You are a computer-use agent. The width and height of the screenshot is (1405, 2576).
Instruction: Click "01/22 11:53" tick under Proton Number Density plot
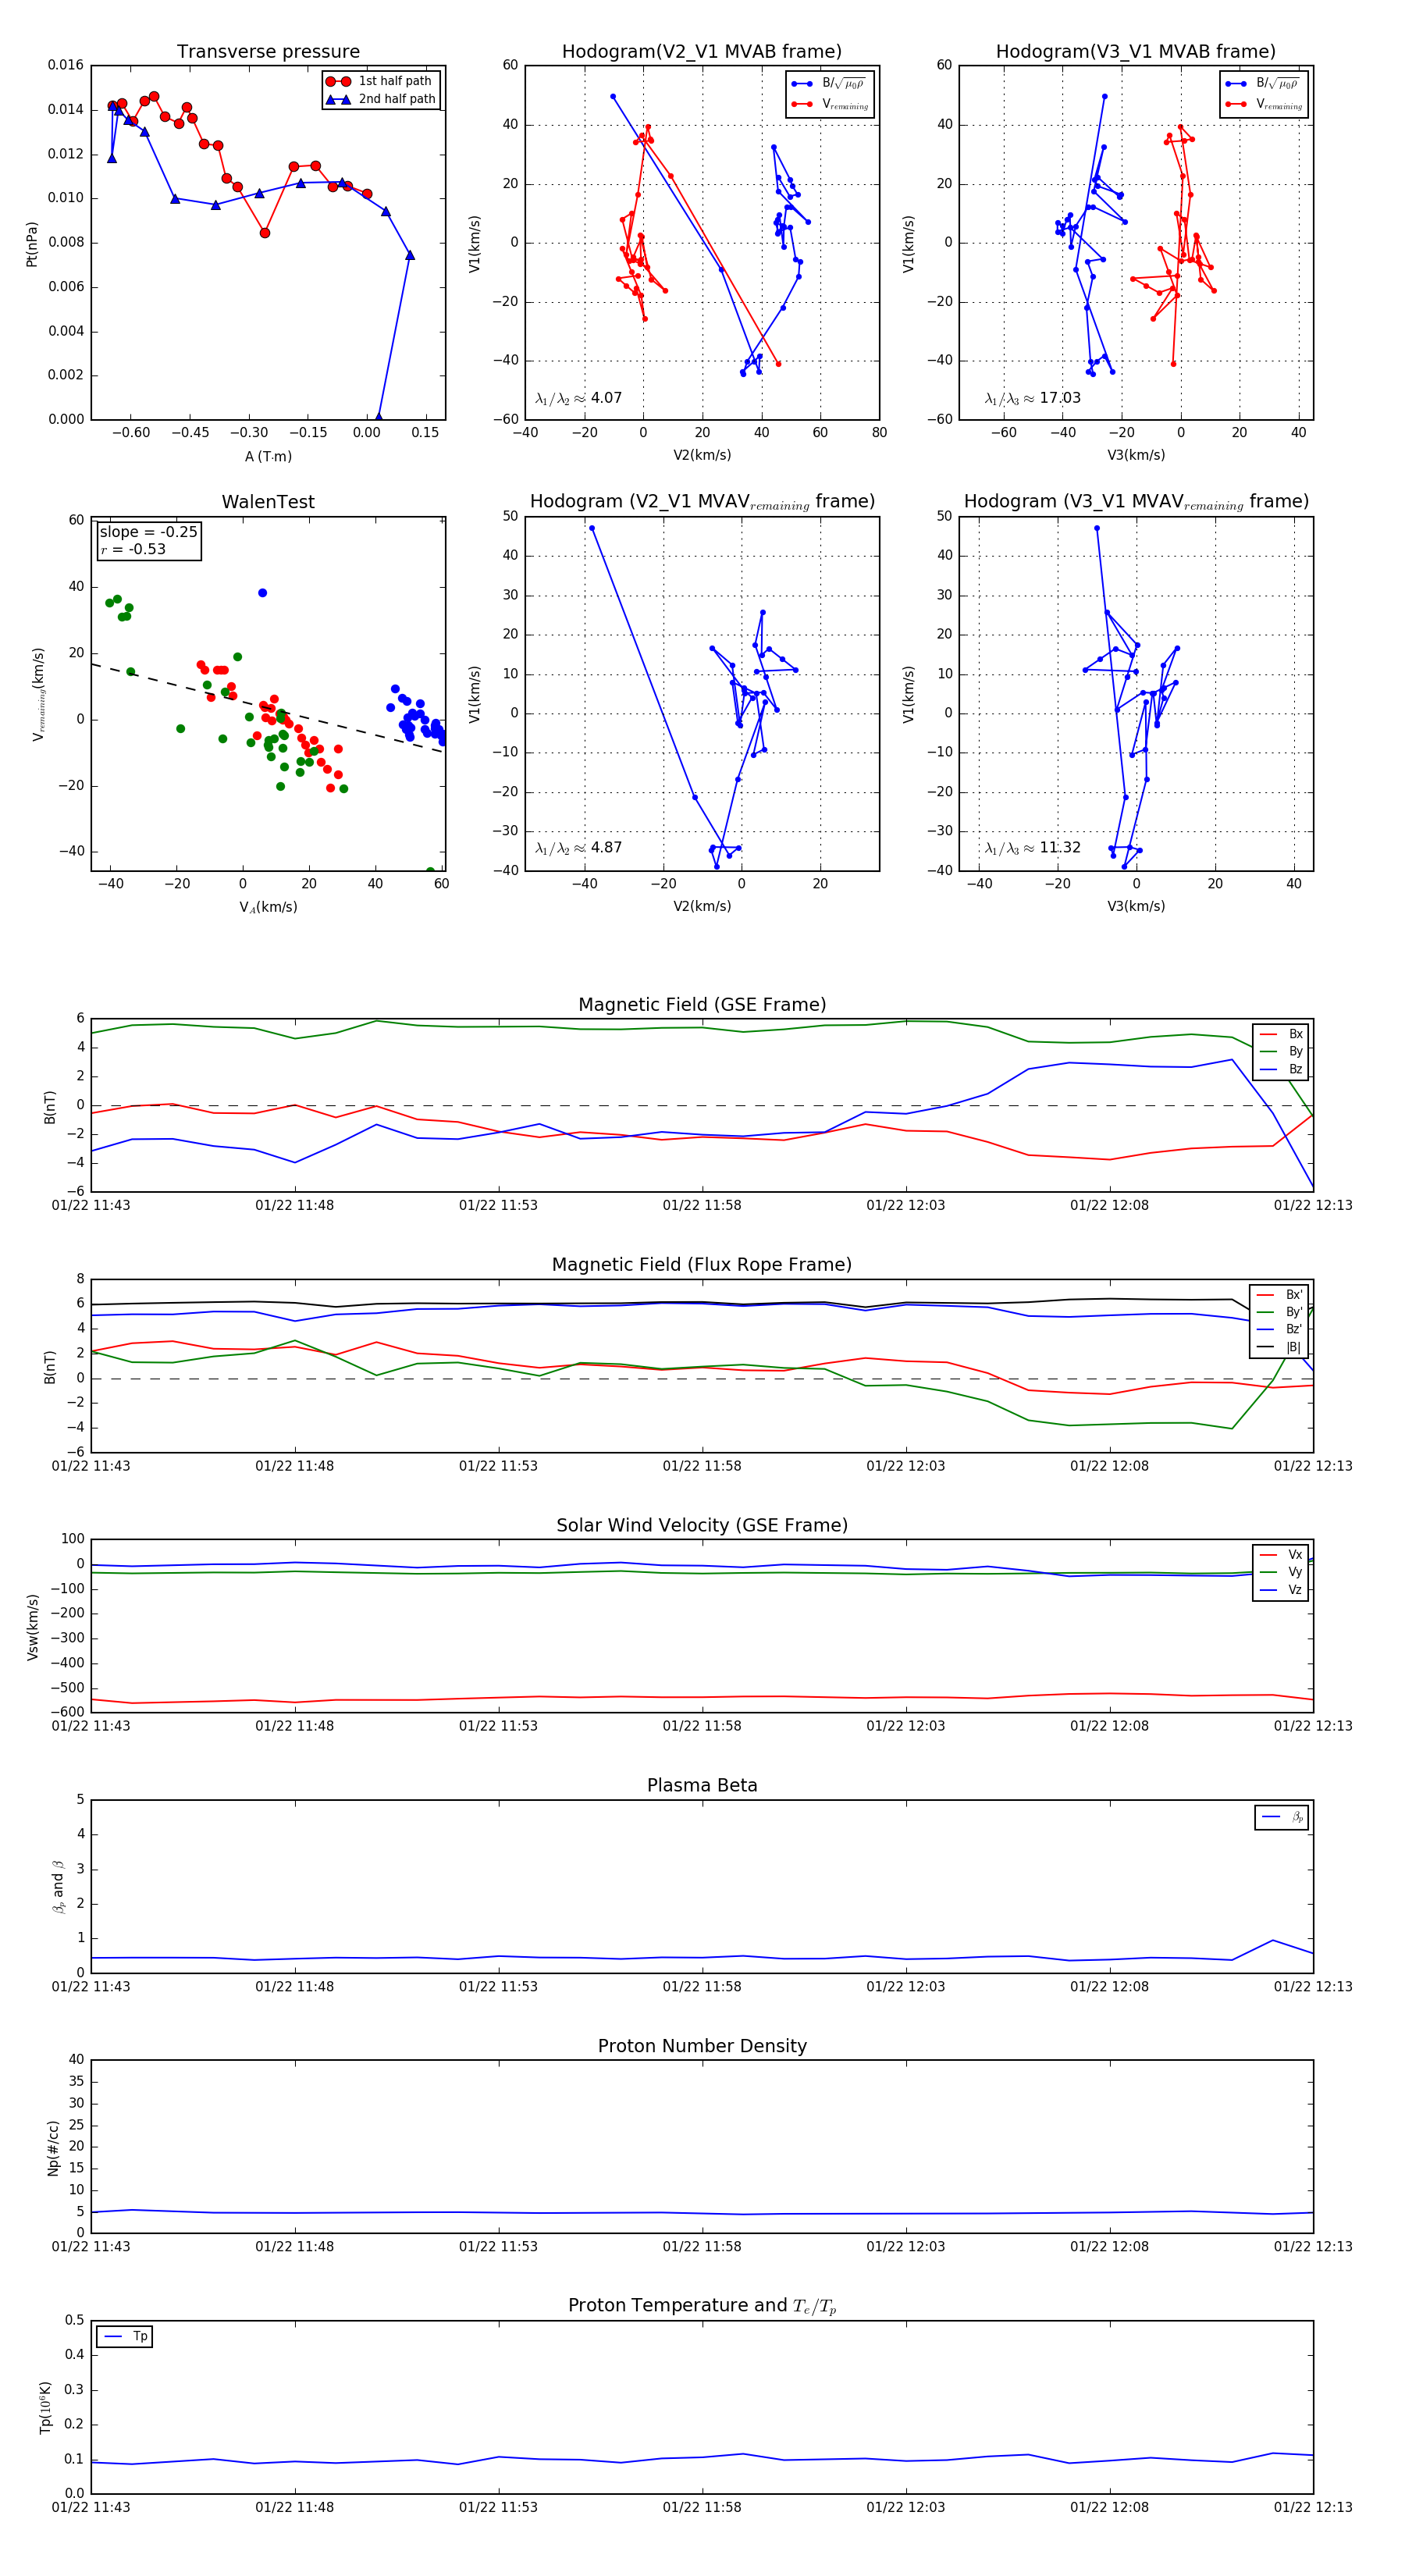coord(498,2247)
